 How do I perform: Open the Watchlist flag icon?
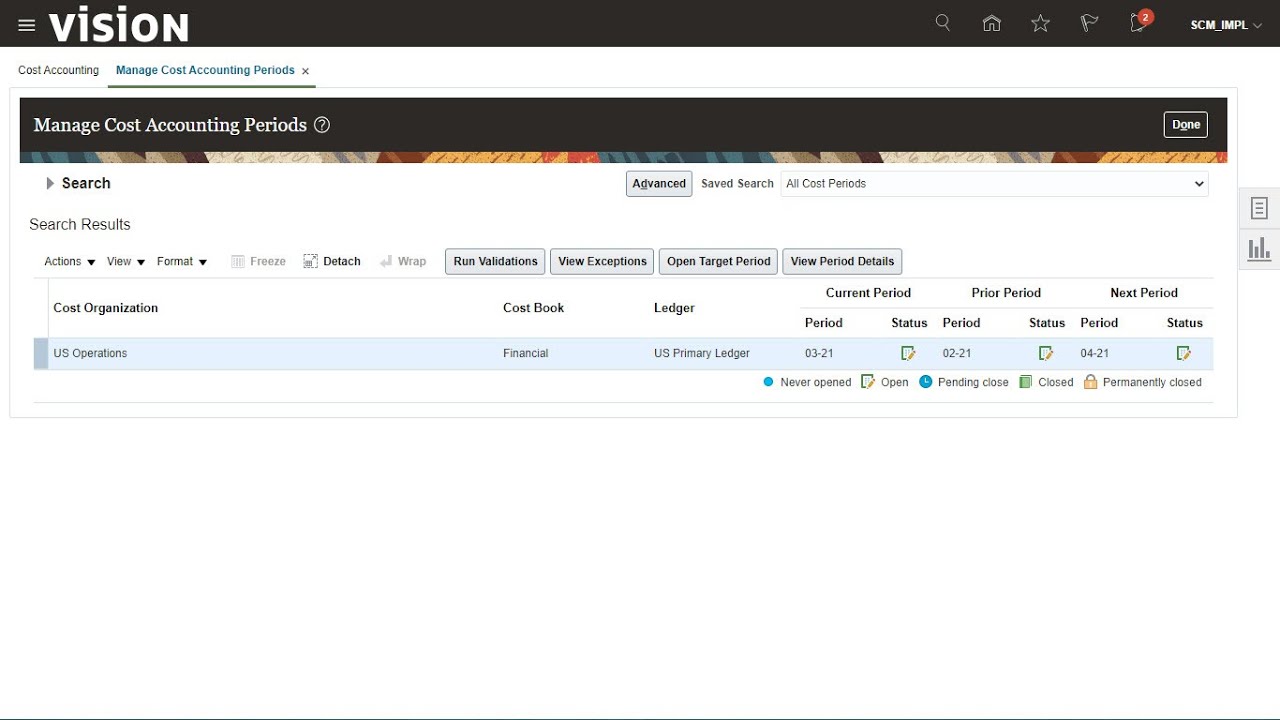tap(1090, 23)
